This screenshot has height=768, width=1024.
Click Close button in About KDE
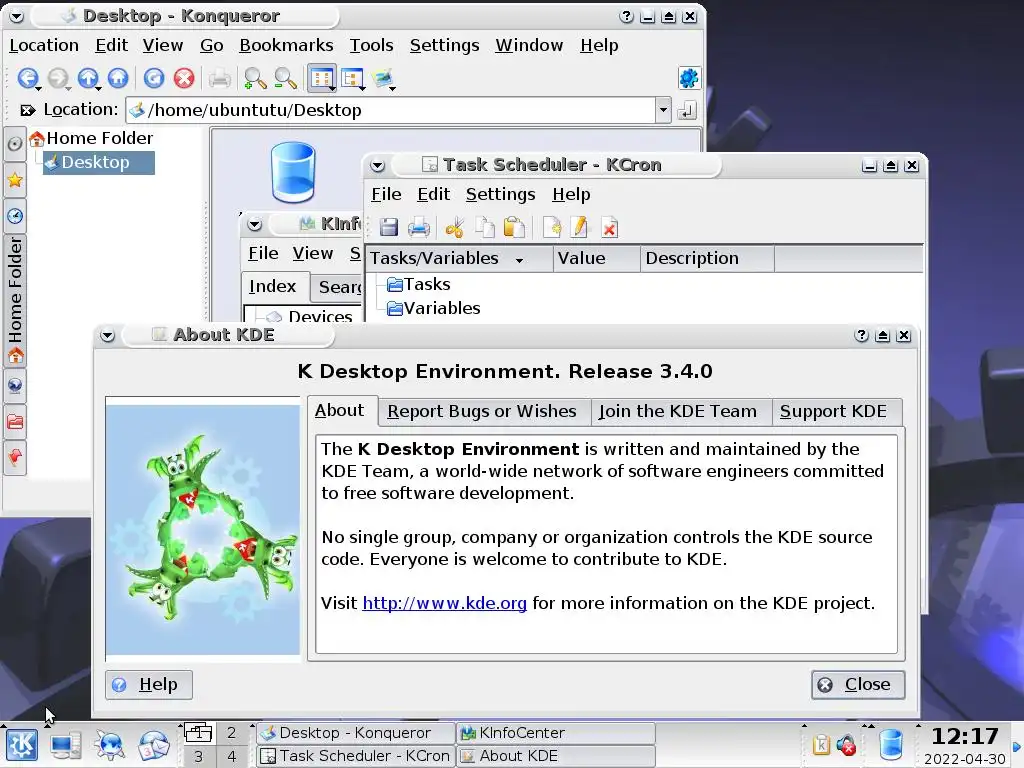pyautogui.click(x=858, y=684)
